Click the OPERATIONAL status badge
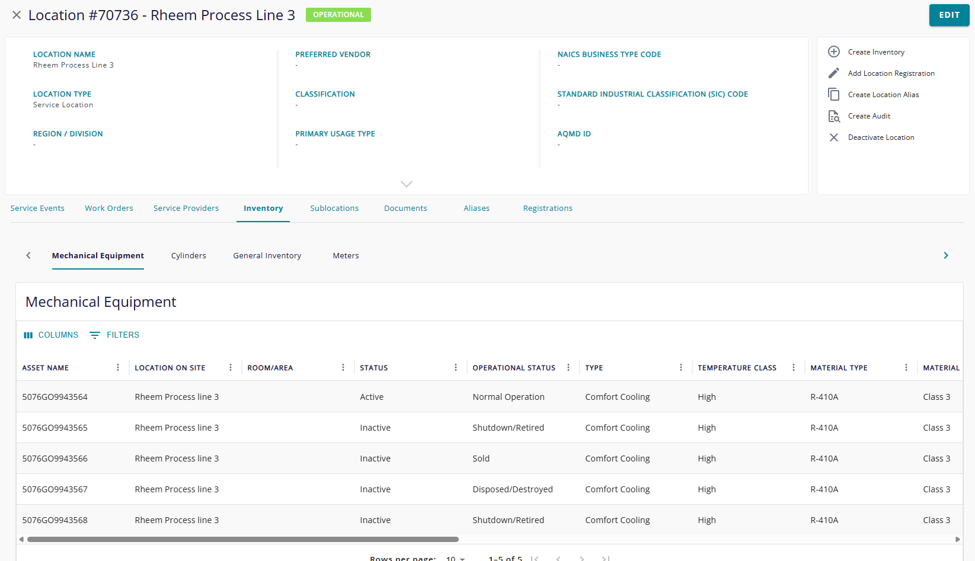975x561 pixels. [x=338, y=15]
